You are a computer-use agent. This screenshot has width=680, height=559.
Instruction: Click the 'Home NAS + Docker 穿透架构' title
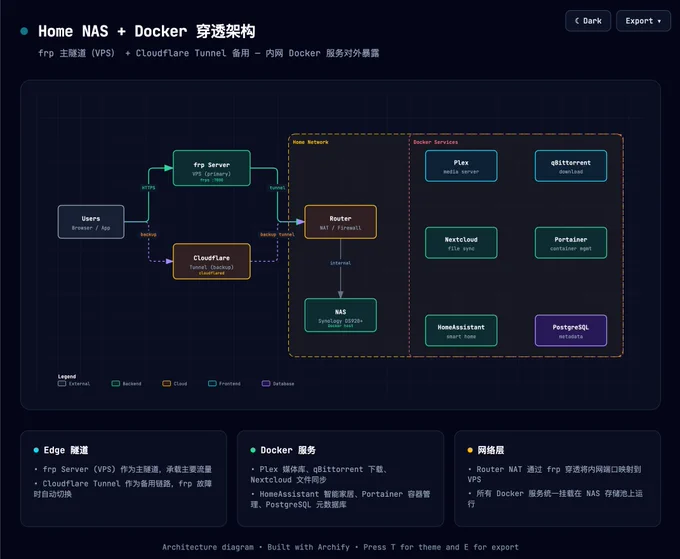(x=147, y=31)
